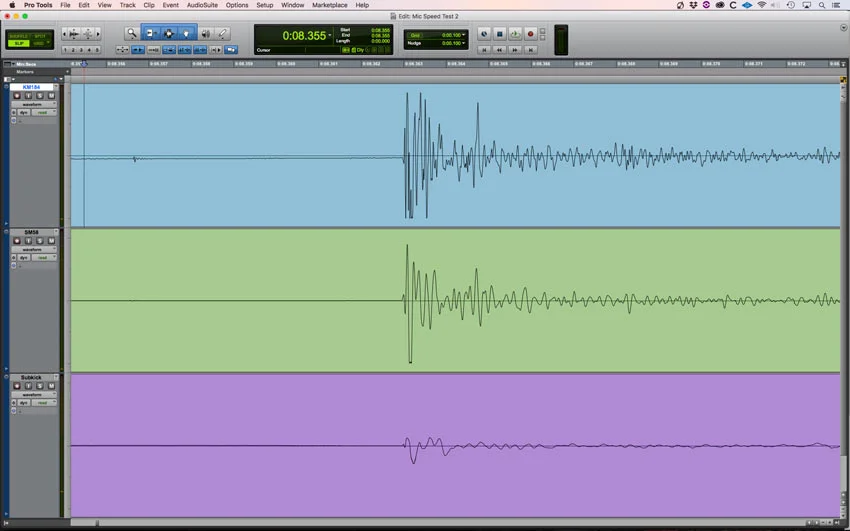Screen dimensions: 850x531
Task: Click the zoom in right arrow button
Action: (x=98, y=34)
